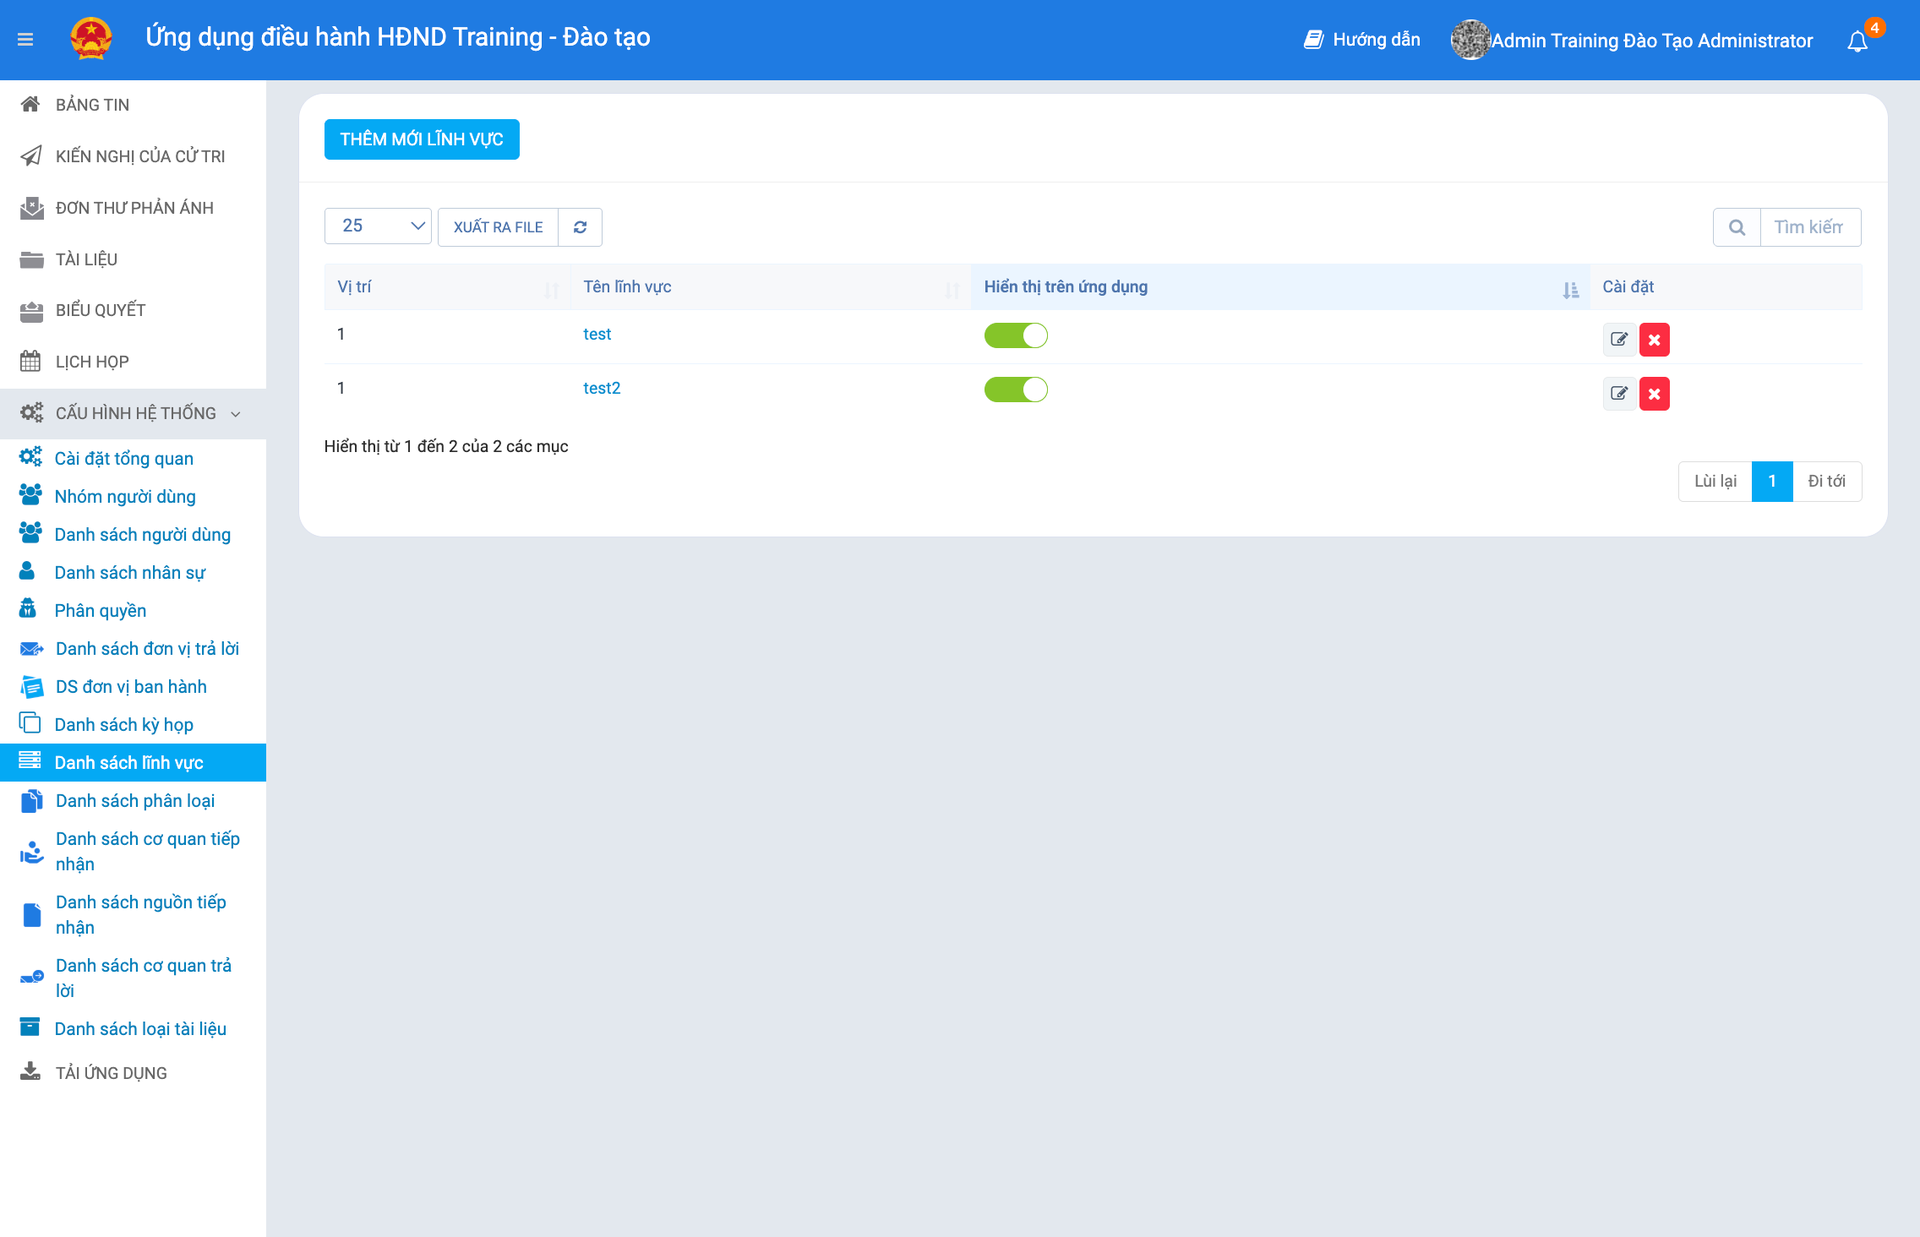Click the search magnifier icon
Viewport: 1920px width, 1237px height.
point(1737,227)
